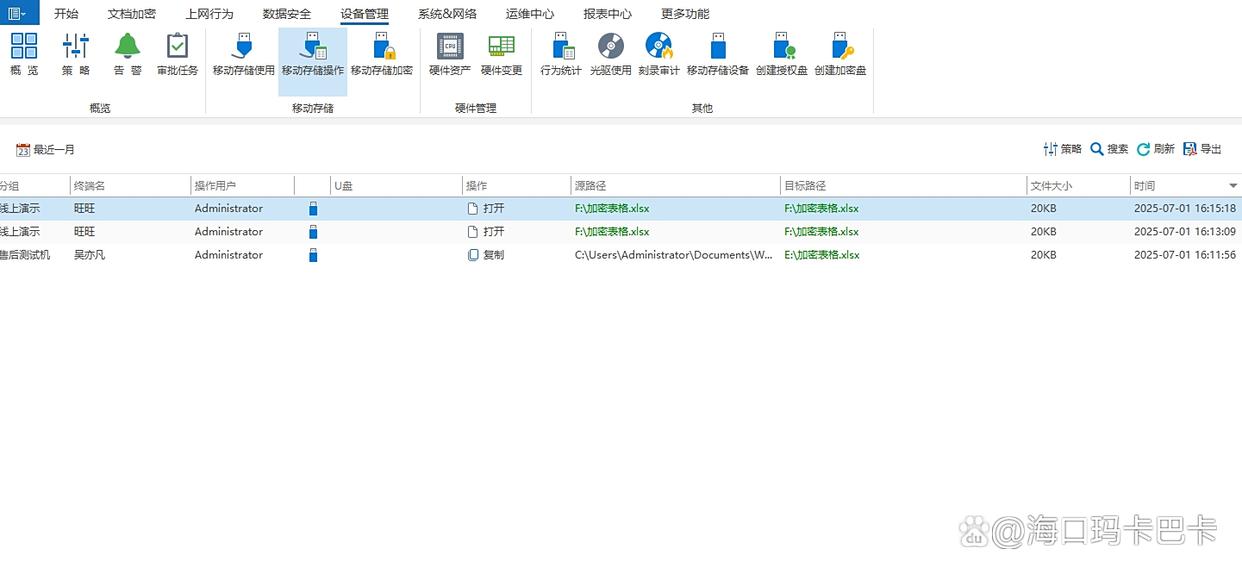The width and height of the screenshot is (1242, 574).
Task: Click the 刷新 refresh button
Action: [x=1155, y=149]
